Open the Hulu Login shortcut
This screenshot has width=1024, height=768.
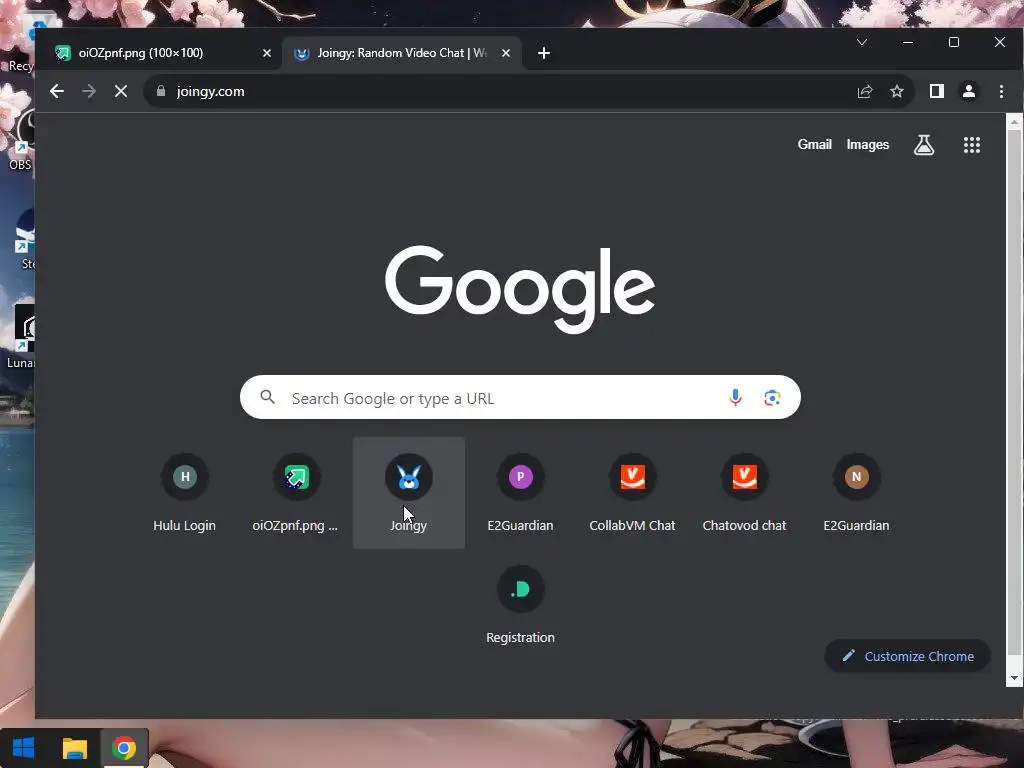click(x=185, y=493)
